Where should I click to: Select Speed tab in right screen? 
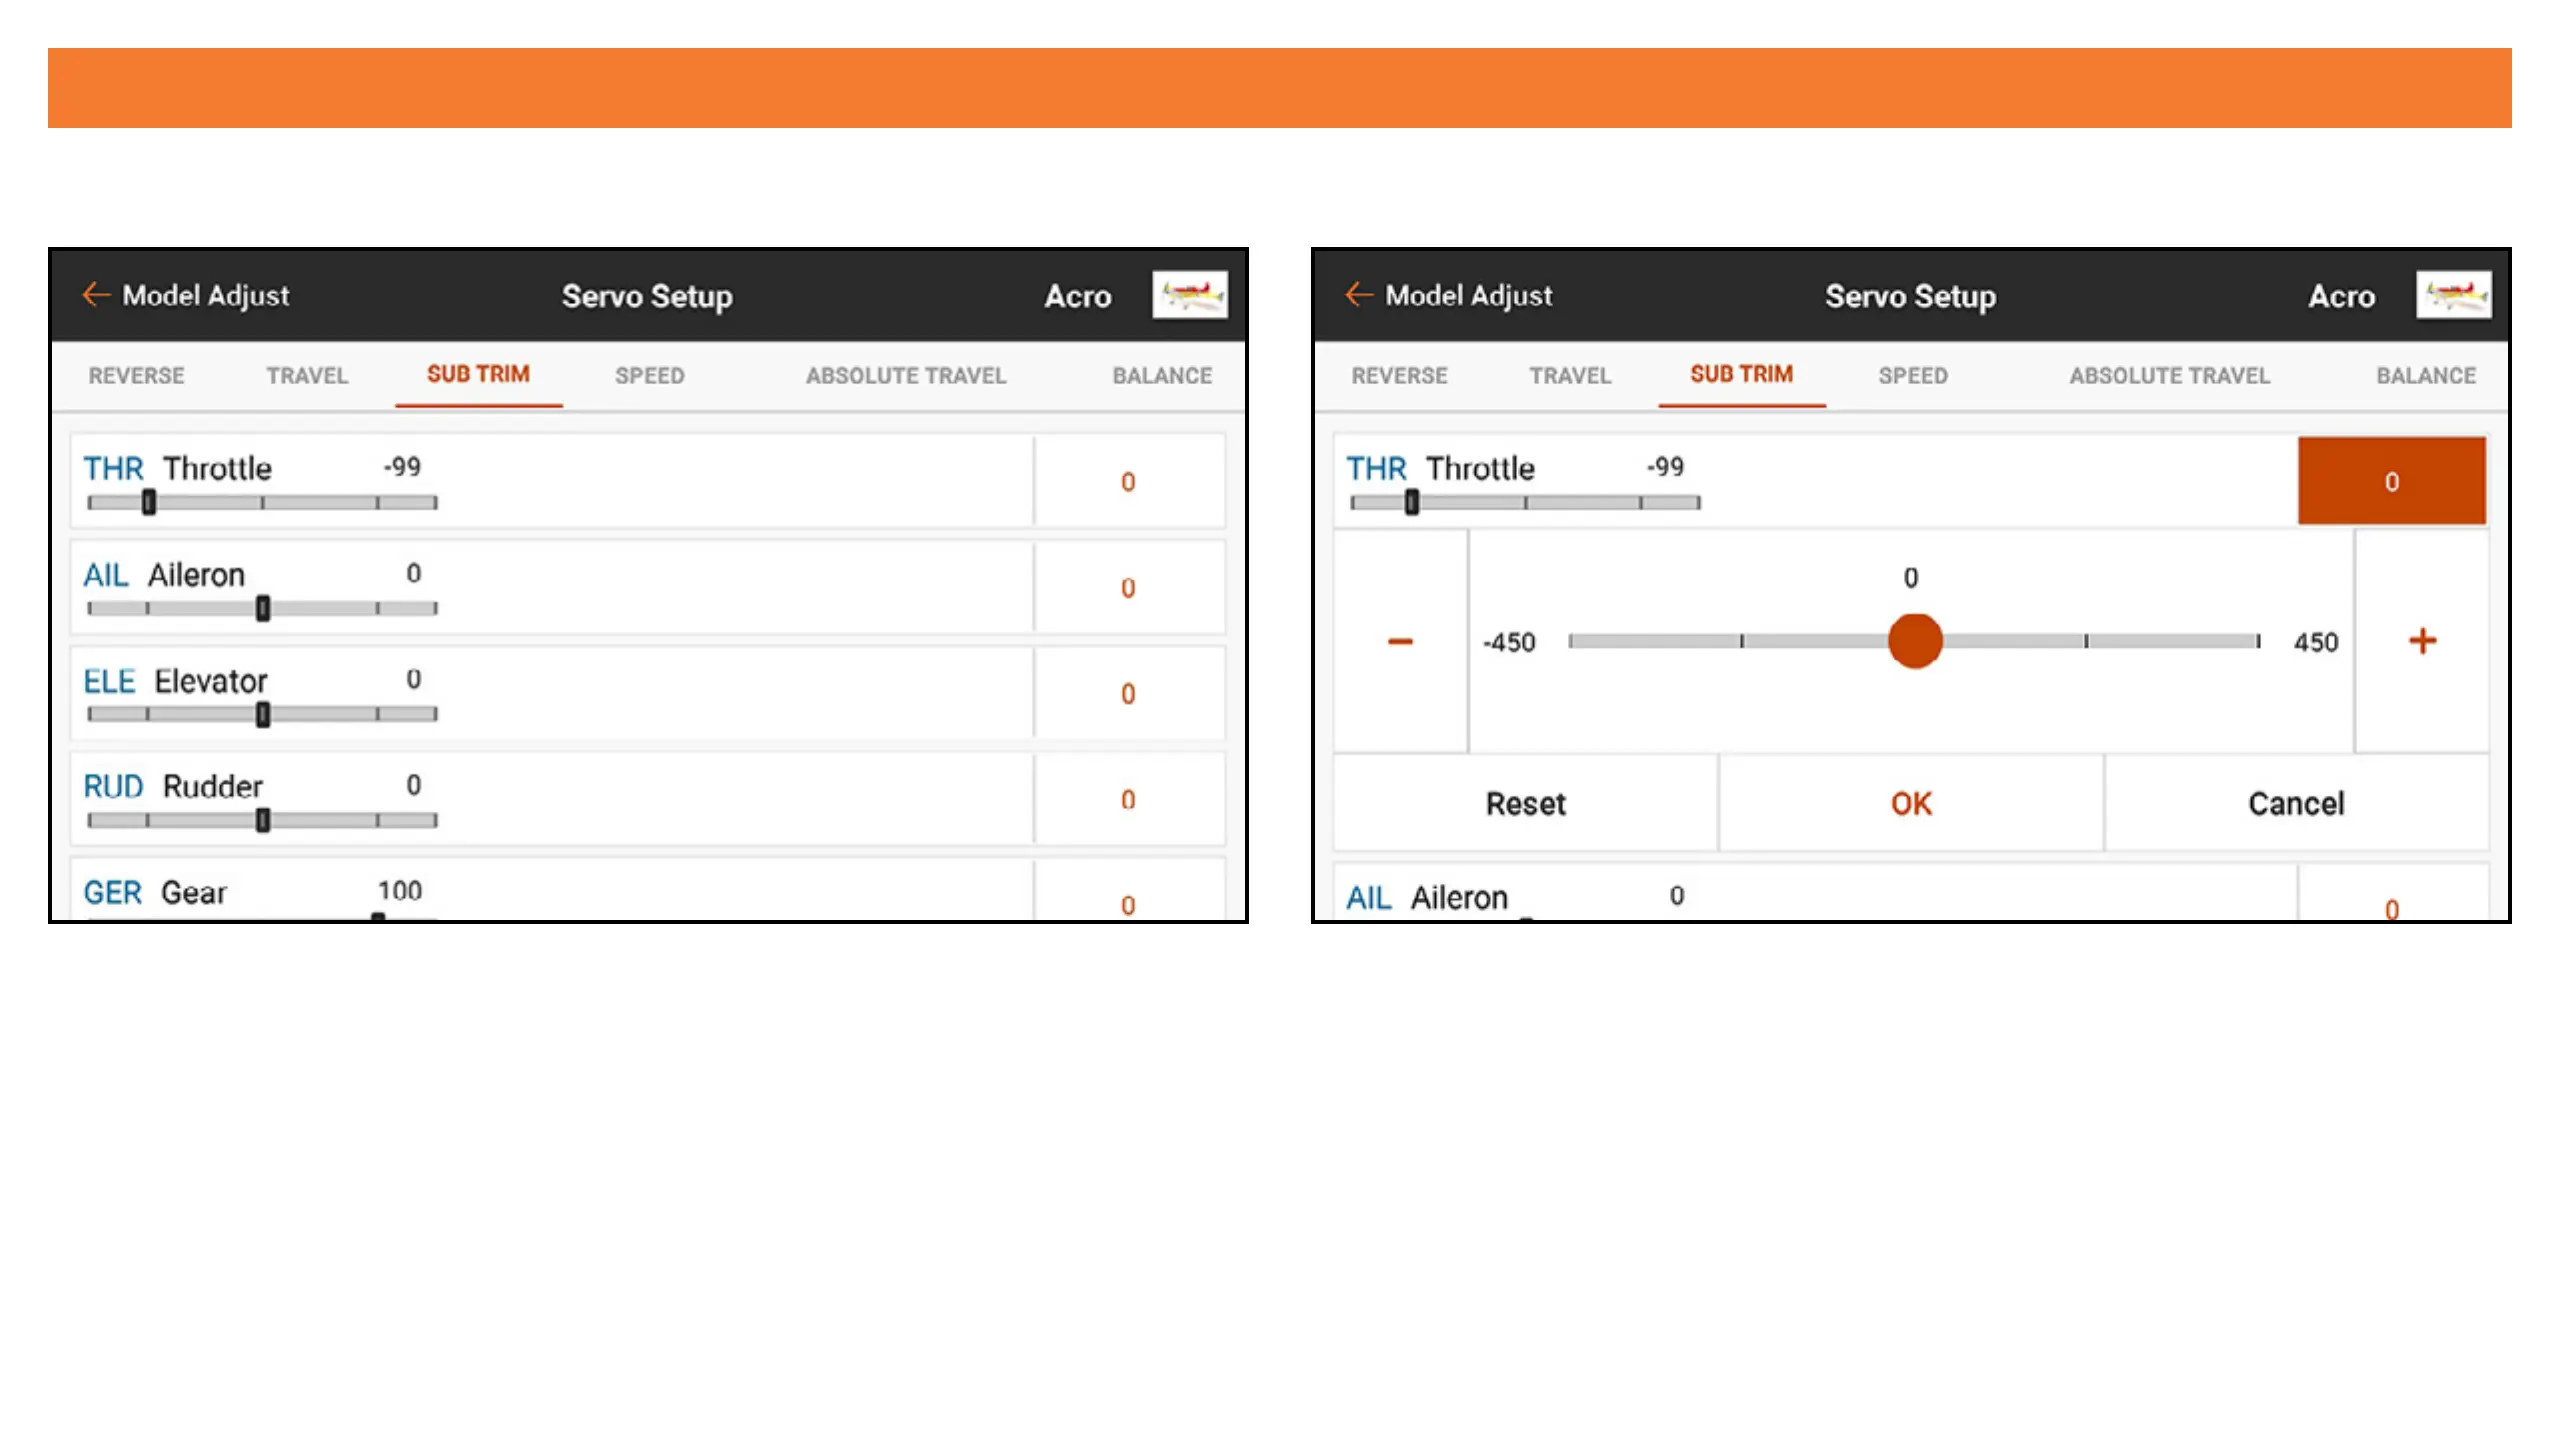coord(1912,376)
